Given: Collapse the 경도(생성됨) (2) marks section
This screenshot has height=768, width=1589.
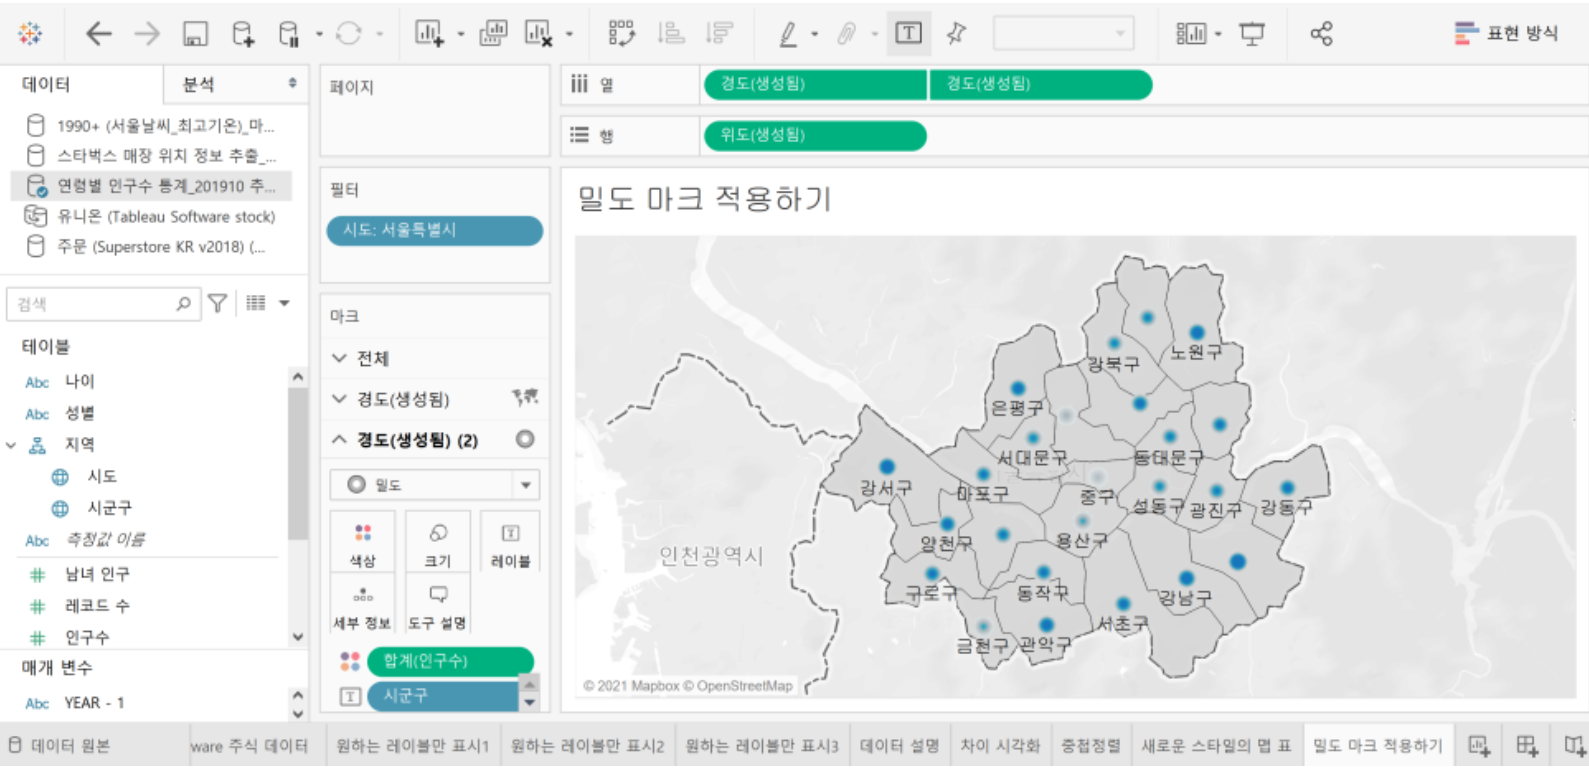Looking at the screenshot, I should (339, 440).
